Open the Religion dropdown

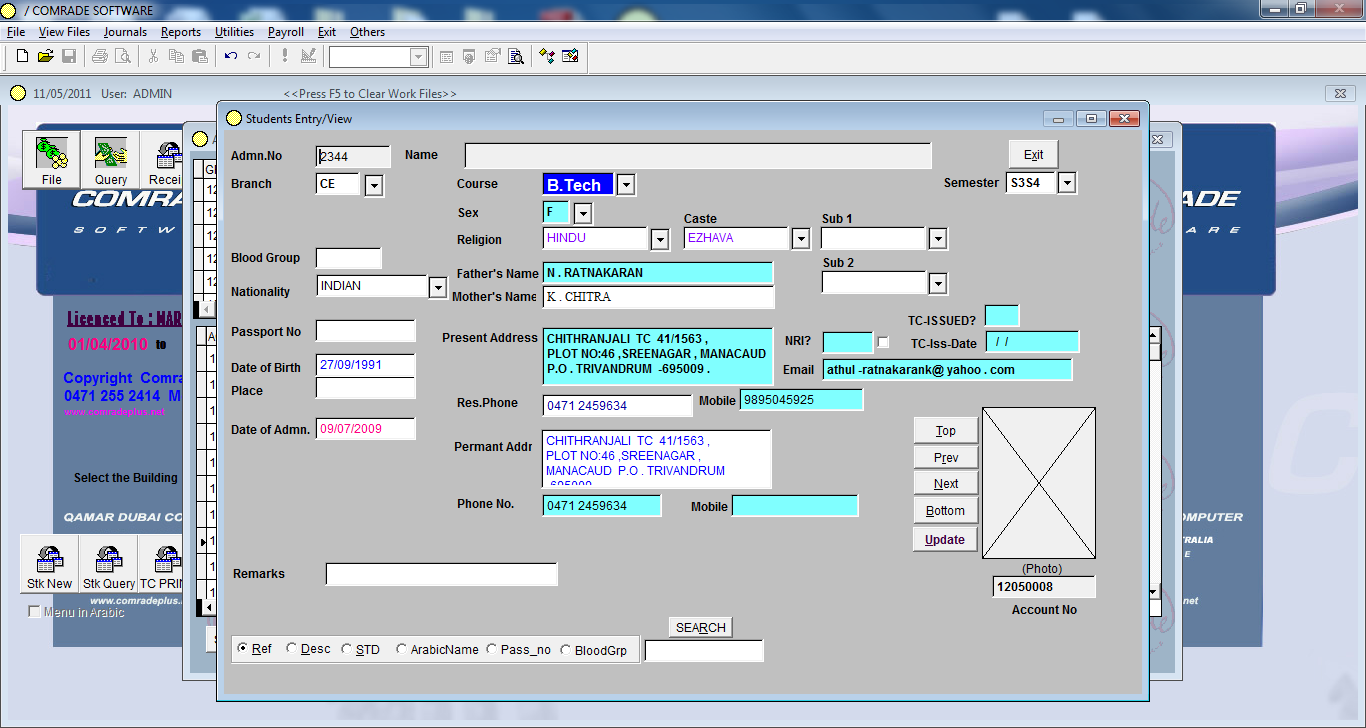[x=659, y=238]
